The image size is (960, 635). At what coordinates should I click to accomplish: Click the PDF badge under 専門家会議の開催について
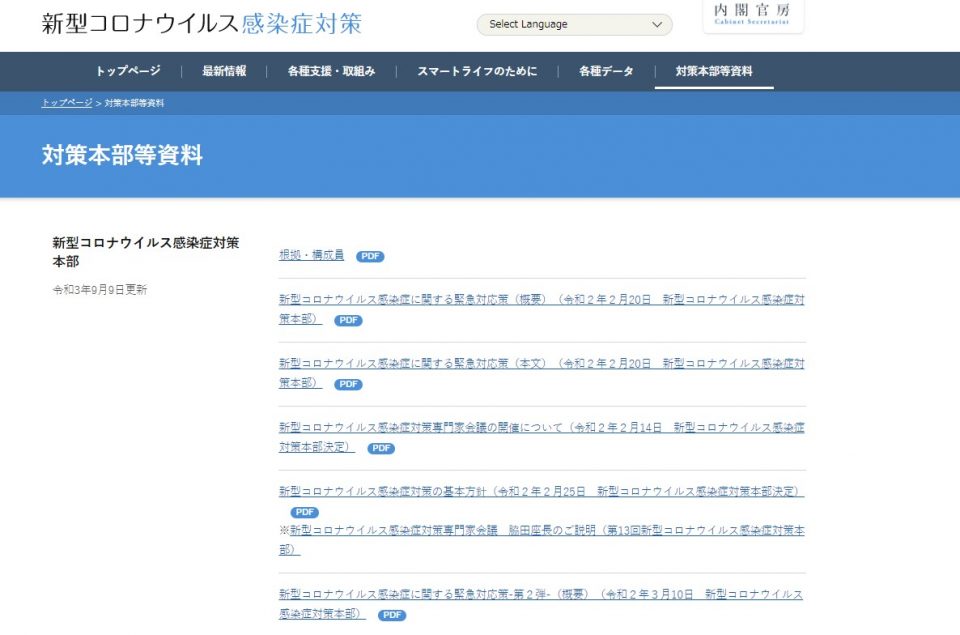coord(380,448)
